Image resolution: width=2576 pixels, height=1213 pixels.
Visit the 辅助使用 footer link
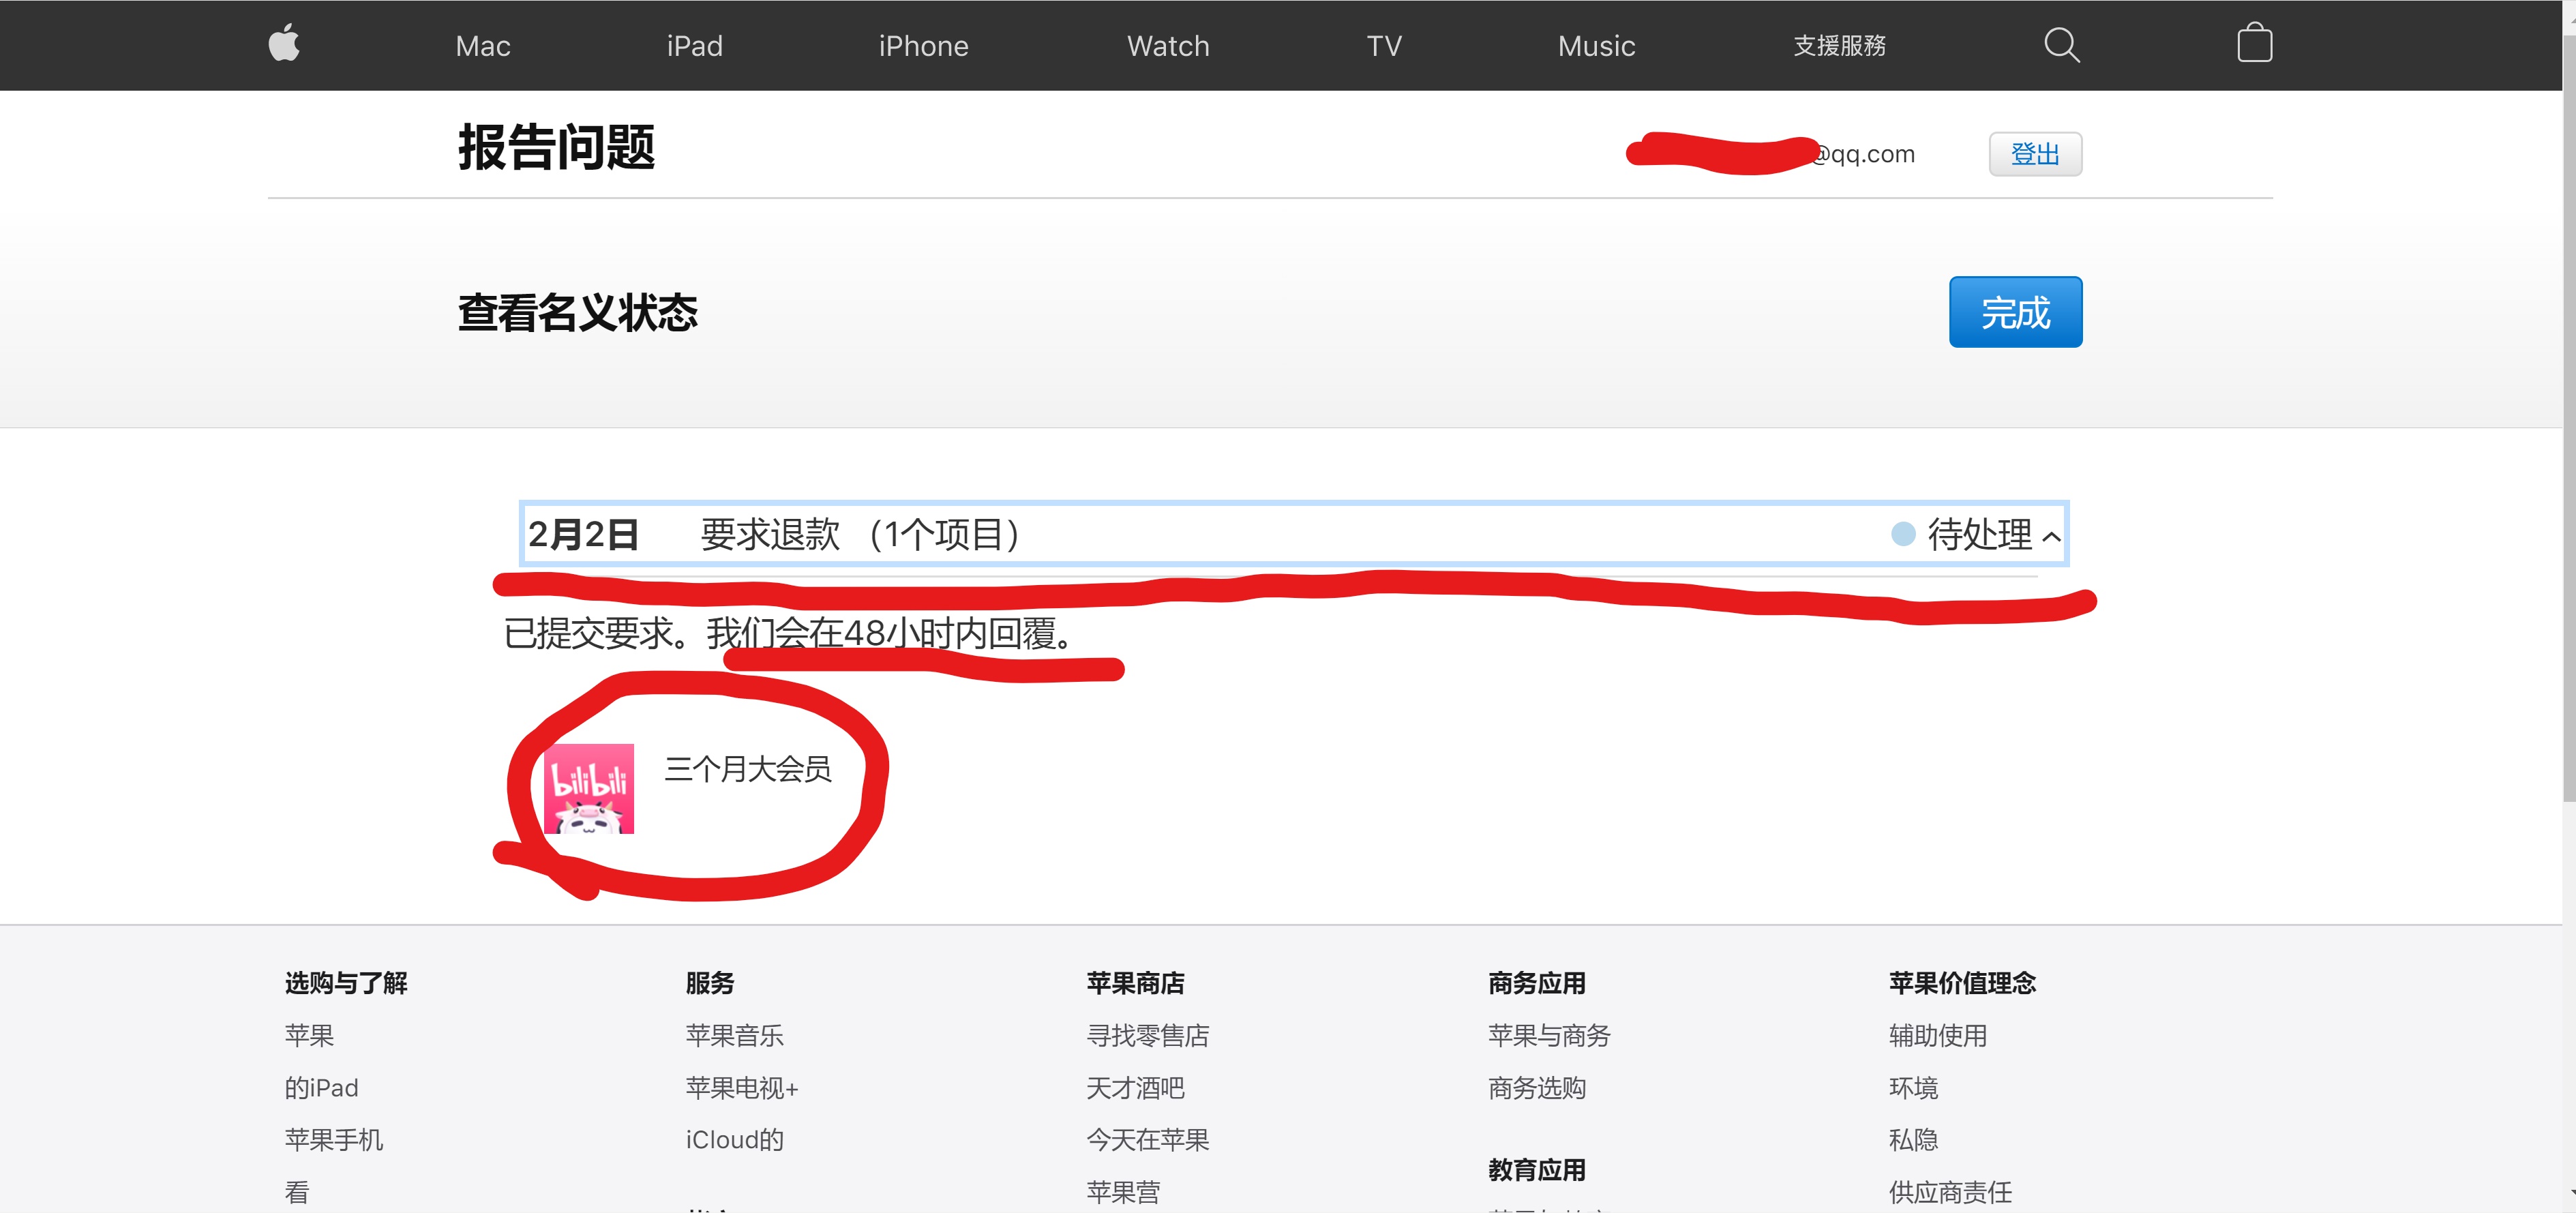pyautogui.click(x=1937, y=1035)
